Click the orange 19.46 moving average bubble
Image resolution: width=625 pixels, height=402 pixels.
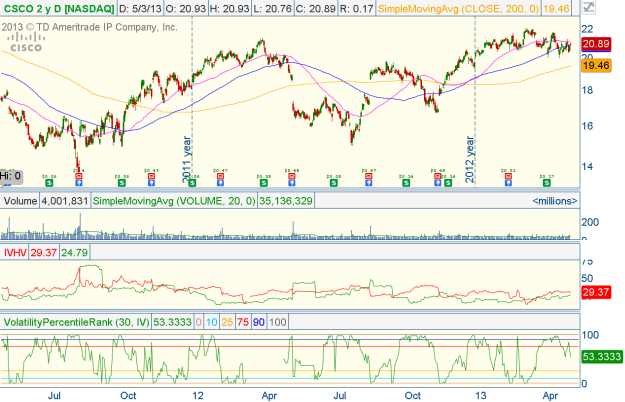597,64
